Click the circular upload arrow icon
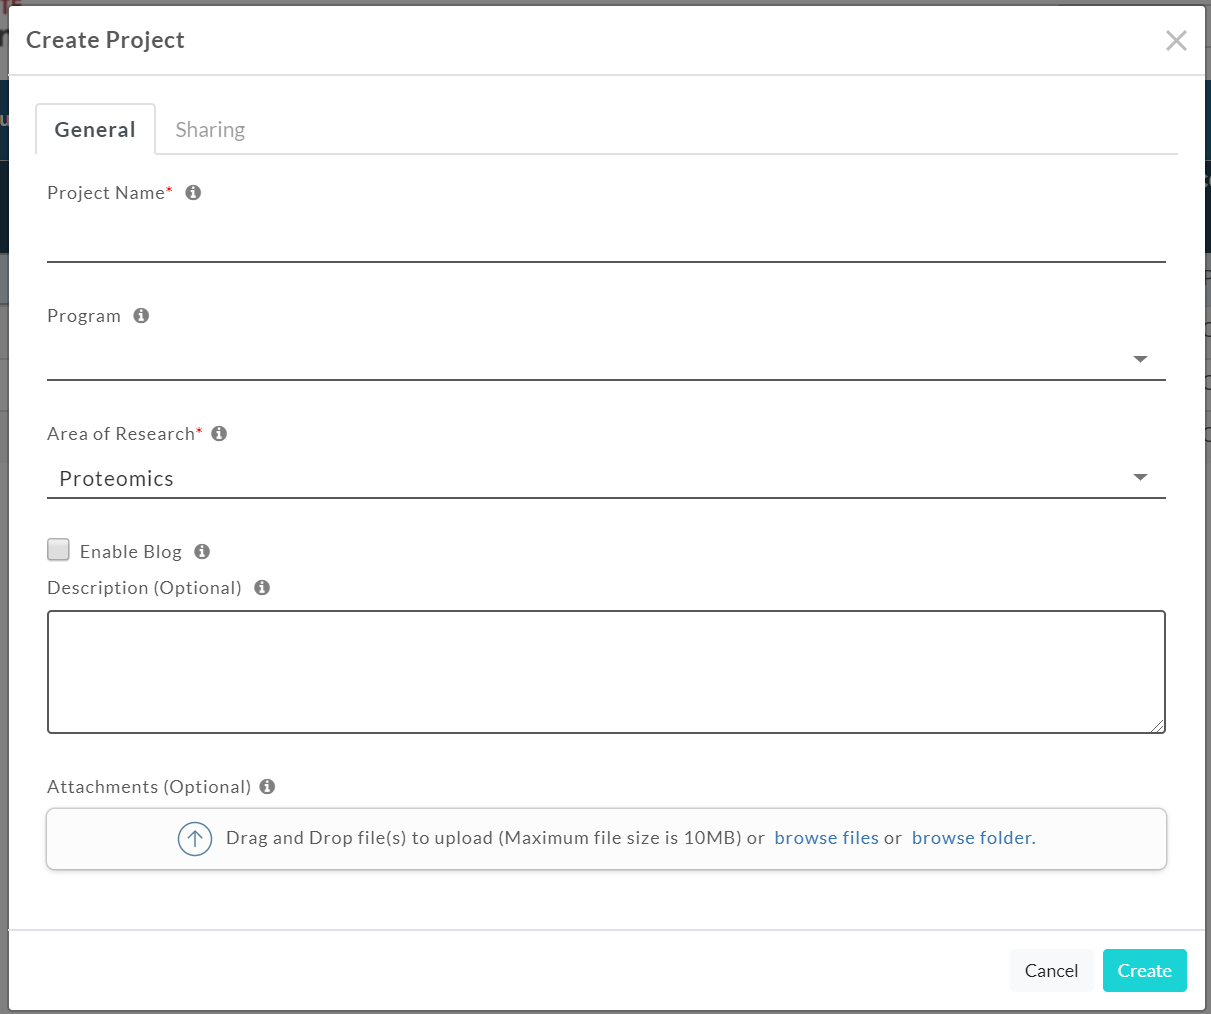Screen dimensions: 1211x1014 click(x=195, y=839)
